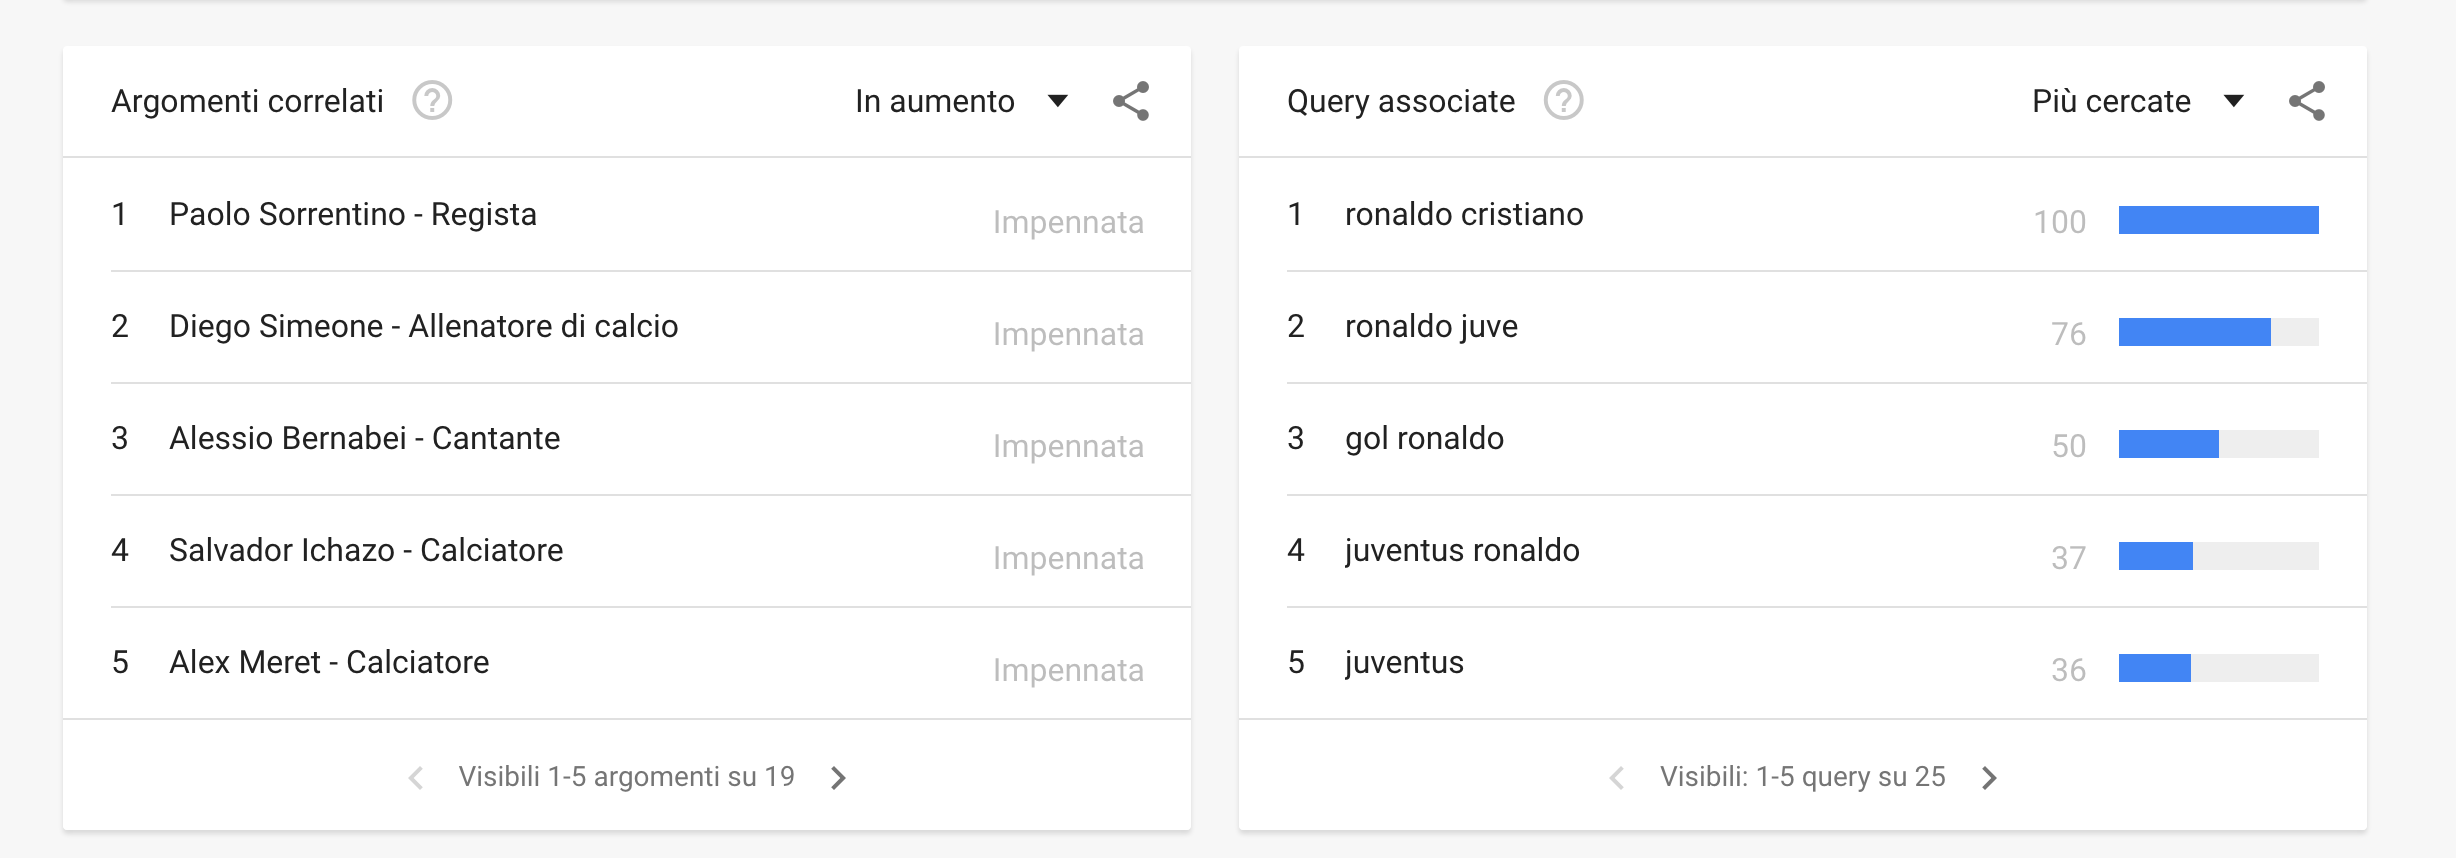The height and width of the screenshot is (858, 2456).
Task: Open Salvador Ichazo - Calciatore topic
Action: coord(366,550)
